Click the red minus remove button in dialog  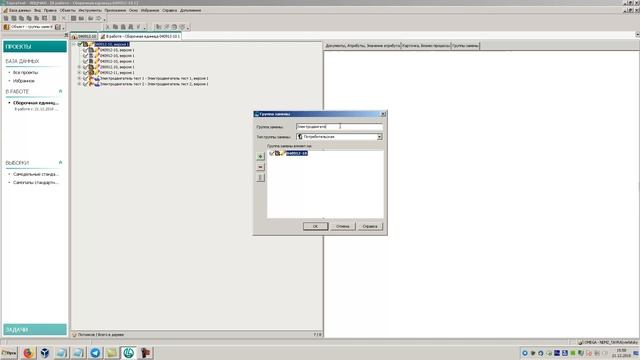point(260,167)
